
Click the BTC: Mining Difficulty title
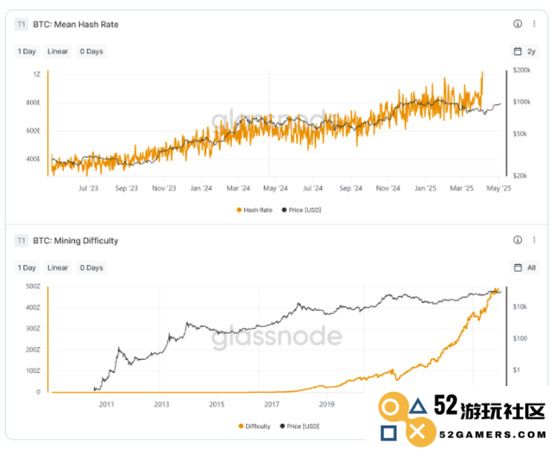pyautogui.click(x=75, y=241)
